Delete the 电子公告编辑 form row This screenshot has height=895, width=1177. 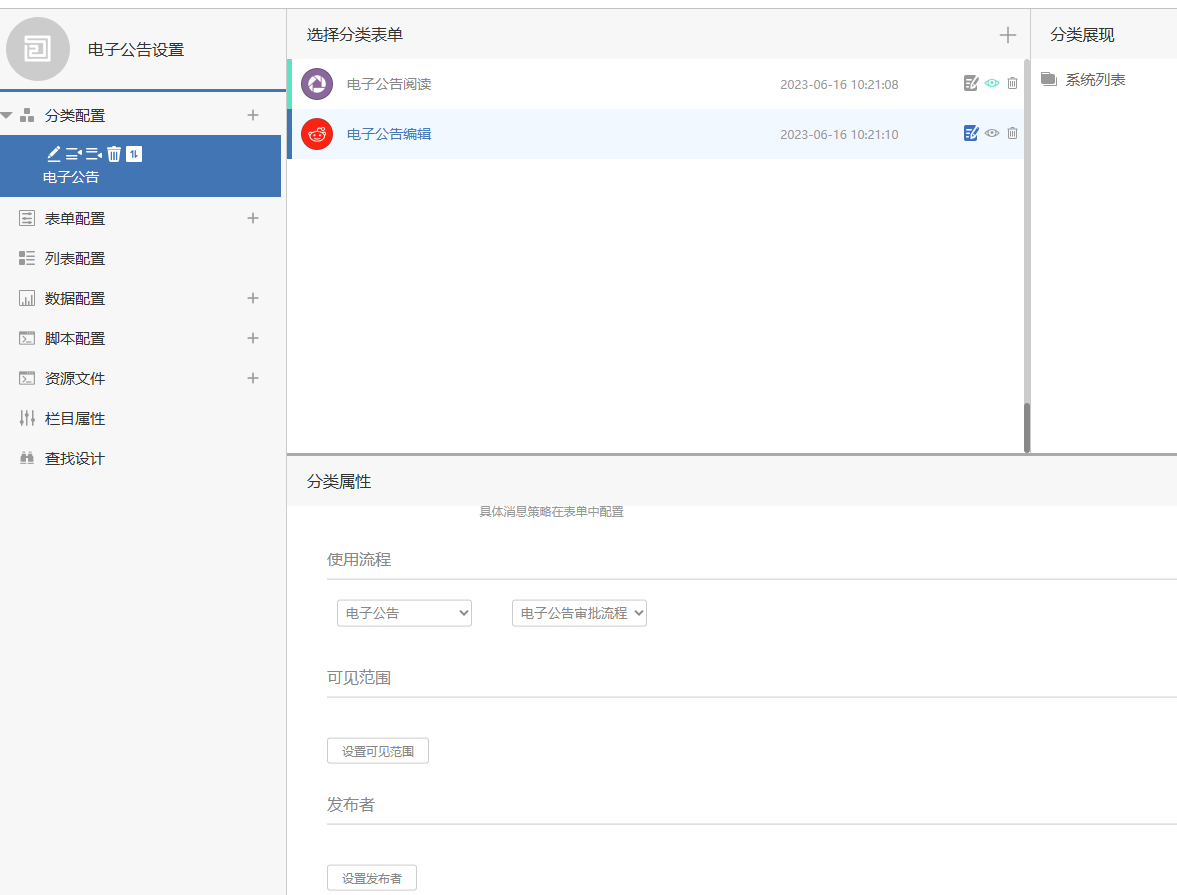[x=1012, y=134]
